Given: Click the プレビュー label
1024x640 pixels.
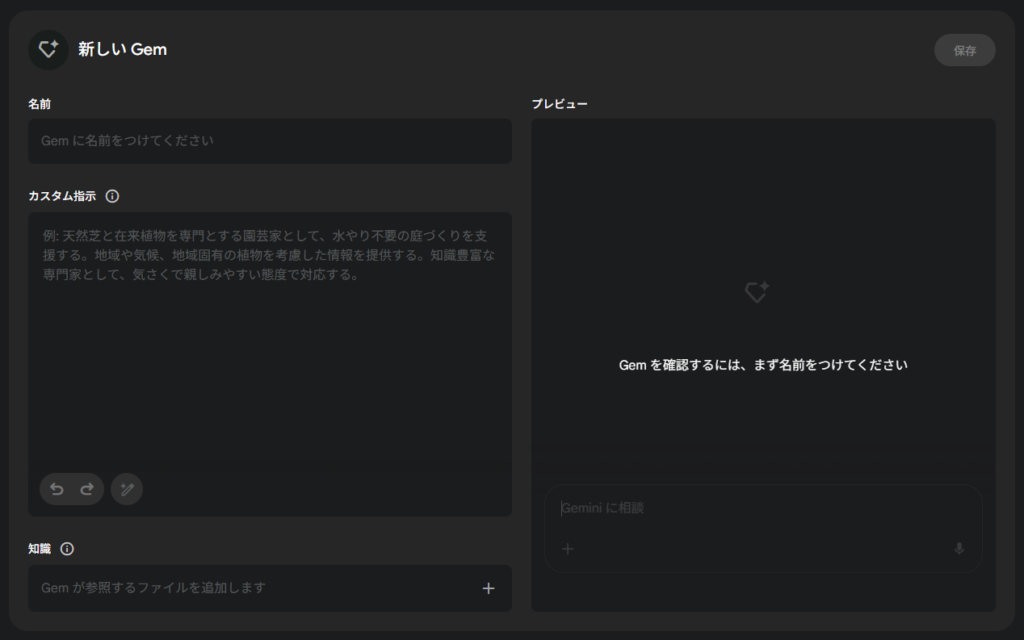Looking at the screenshot, I should coord(560,104).
